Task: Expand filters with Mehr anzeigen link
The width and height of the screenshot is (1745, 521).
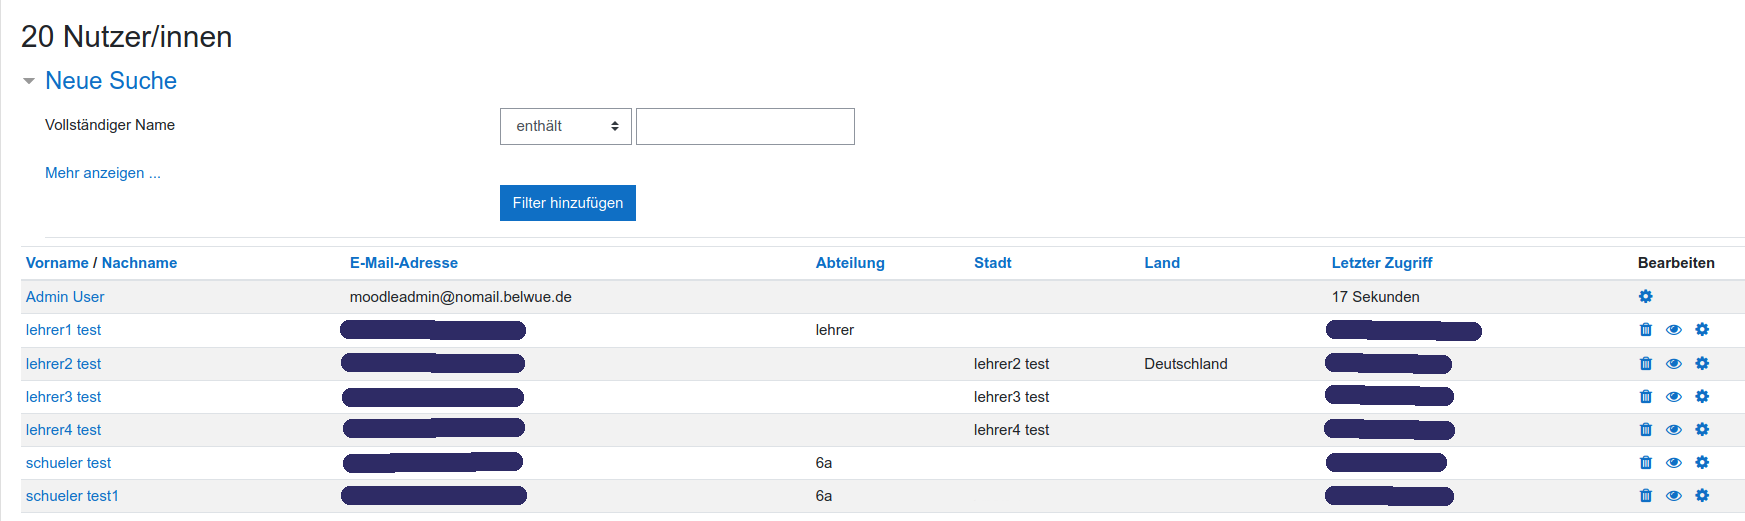Action: click(x=102, y=173)
